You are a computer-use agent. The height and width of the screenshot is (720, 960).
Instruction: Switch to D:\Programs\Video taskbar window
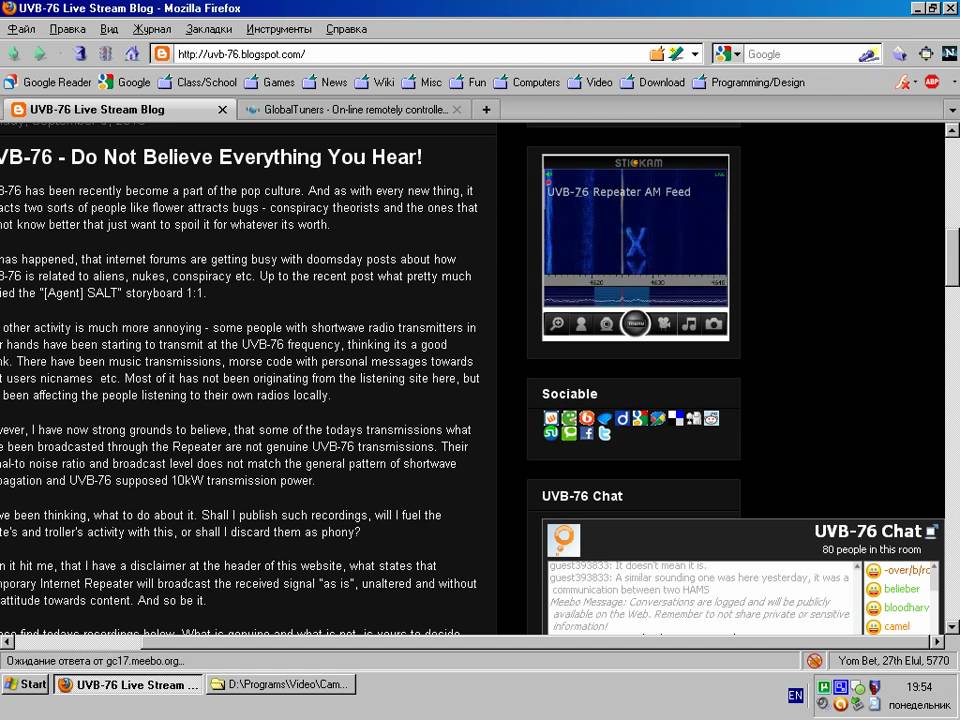pos(281,684)
